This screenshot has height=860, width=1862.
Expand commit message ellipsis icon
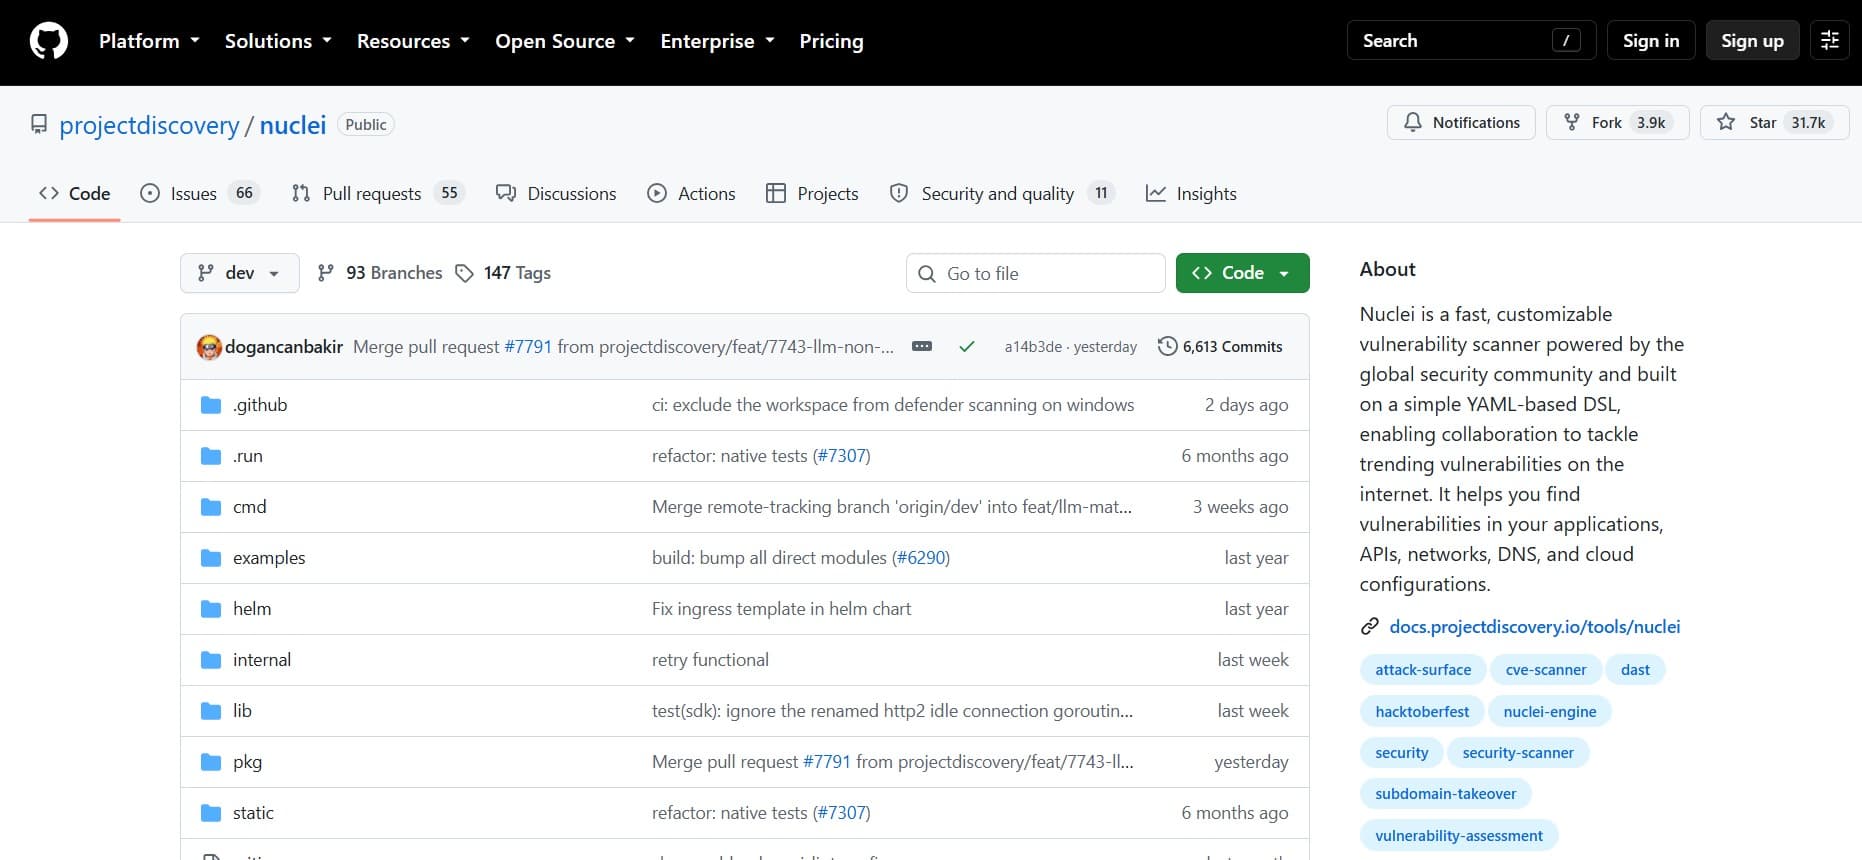922,346
